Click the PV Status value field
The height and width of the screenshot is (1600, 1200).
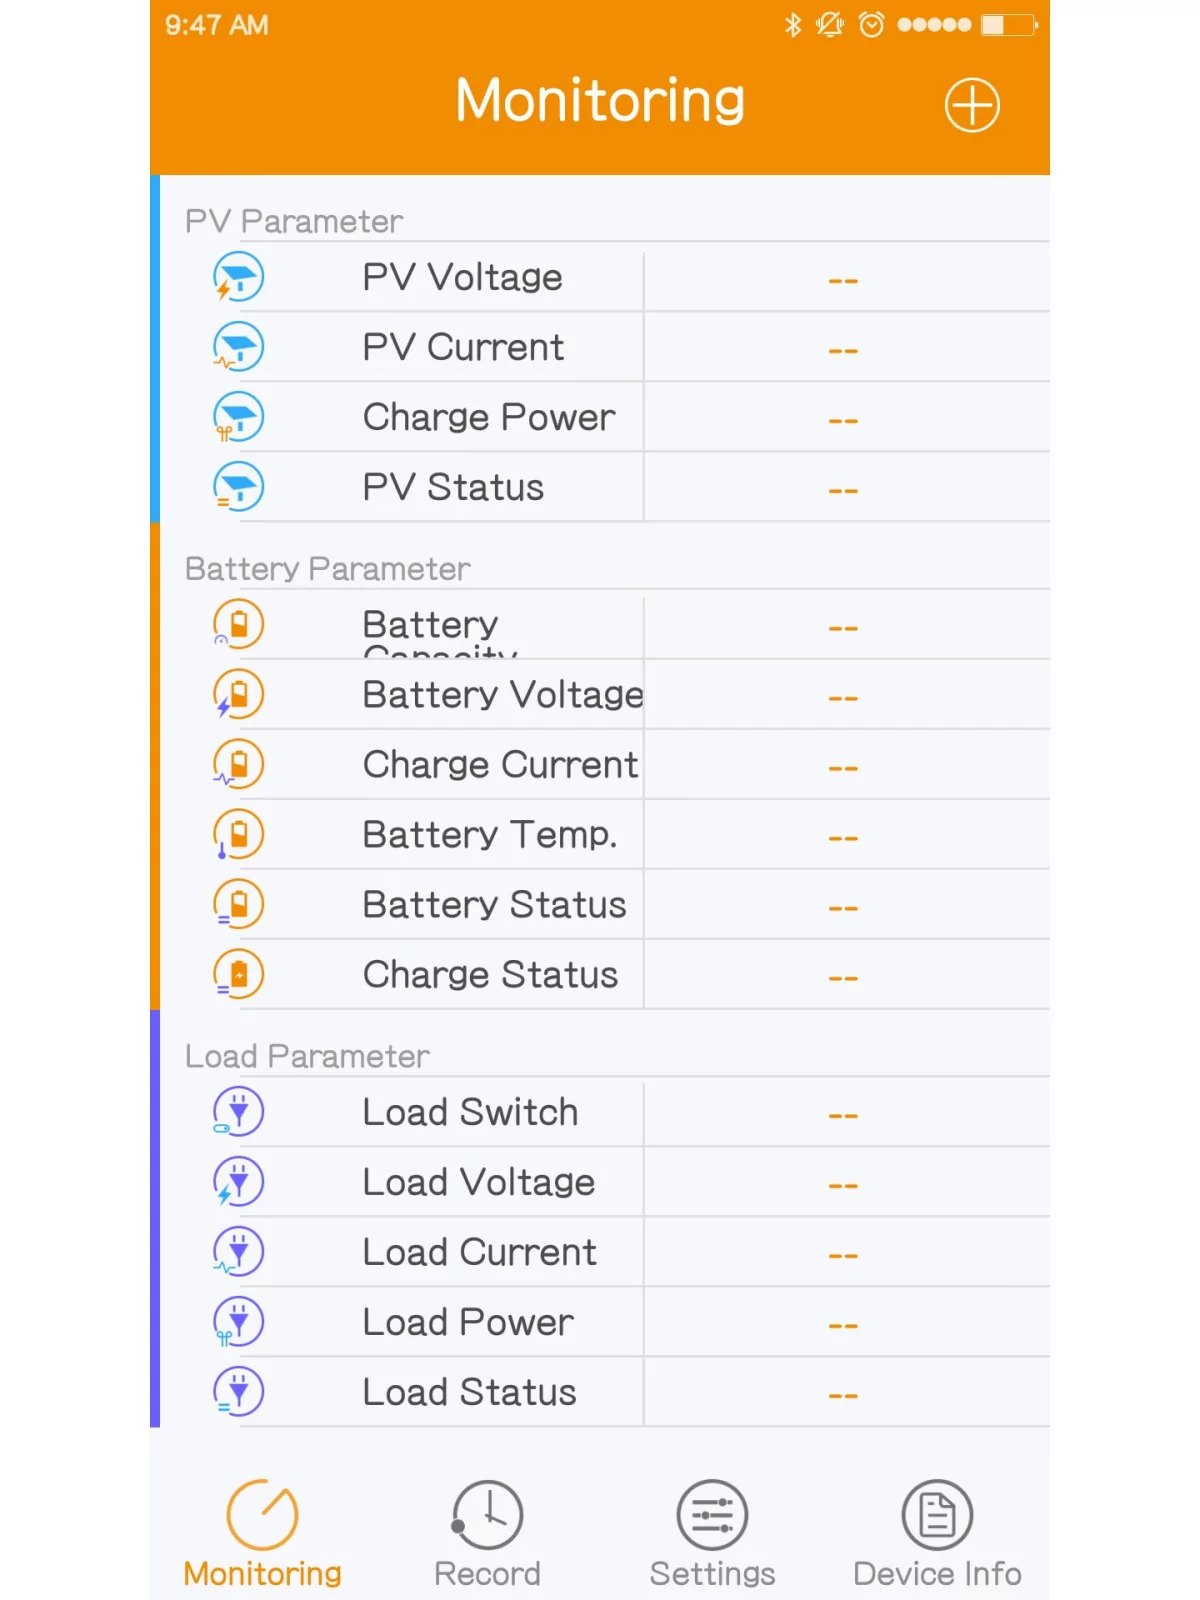(843, 487)
